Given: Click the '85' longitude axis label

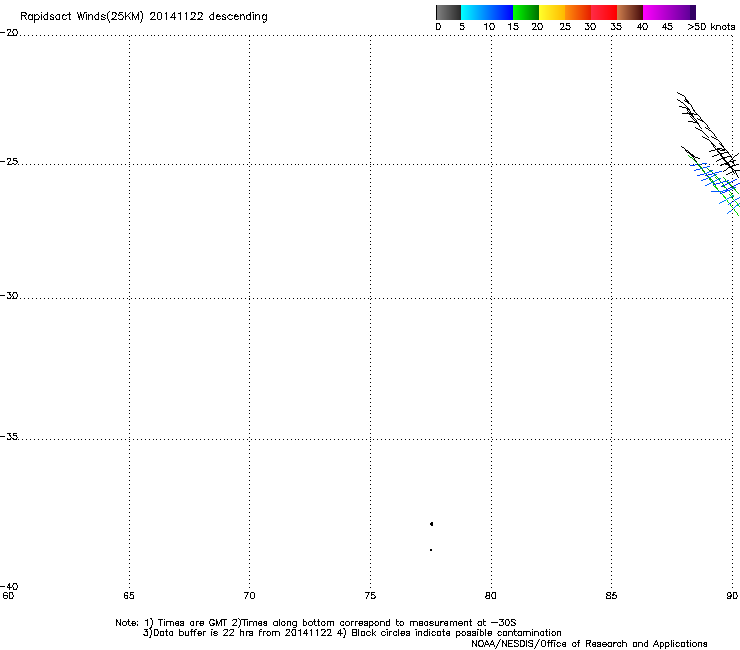Looking at the screenshot, I should tap(611, 596).
